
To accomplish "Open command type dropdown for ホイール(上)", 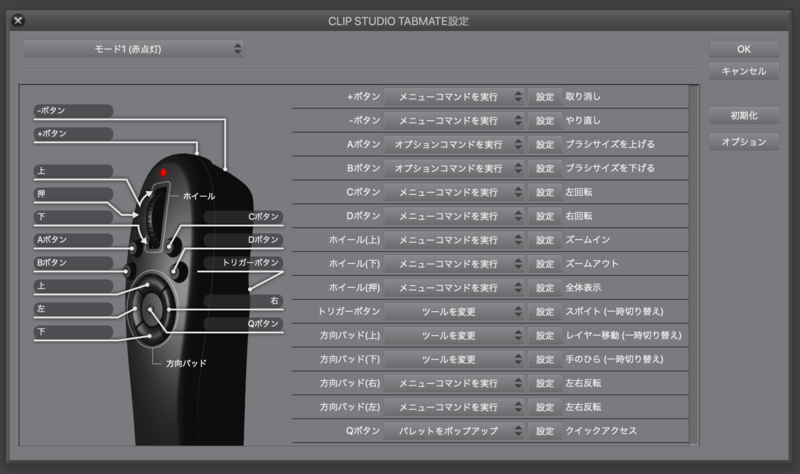I will (454, 240).
